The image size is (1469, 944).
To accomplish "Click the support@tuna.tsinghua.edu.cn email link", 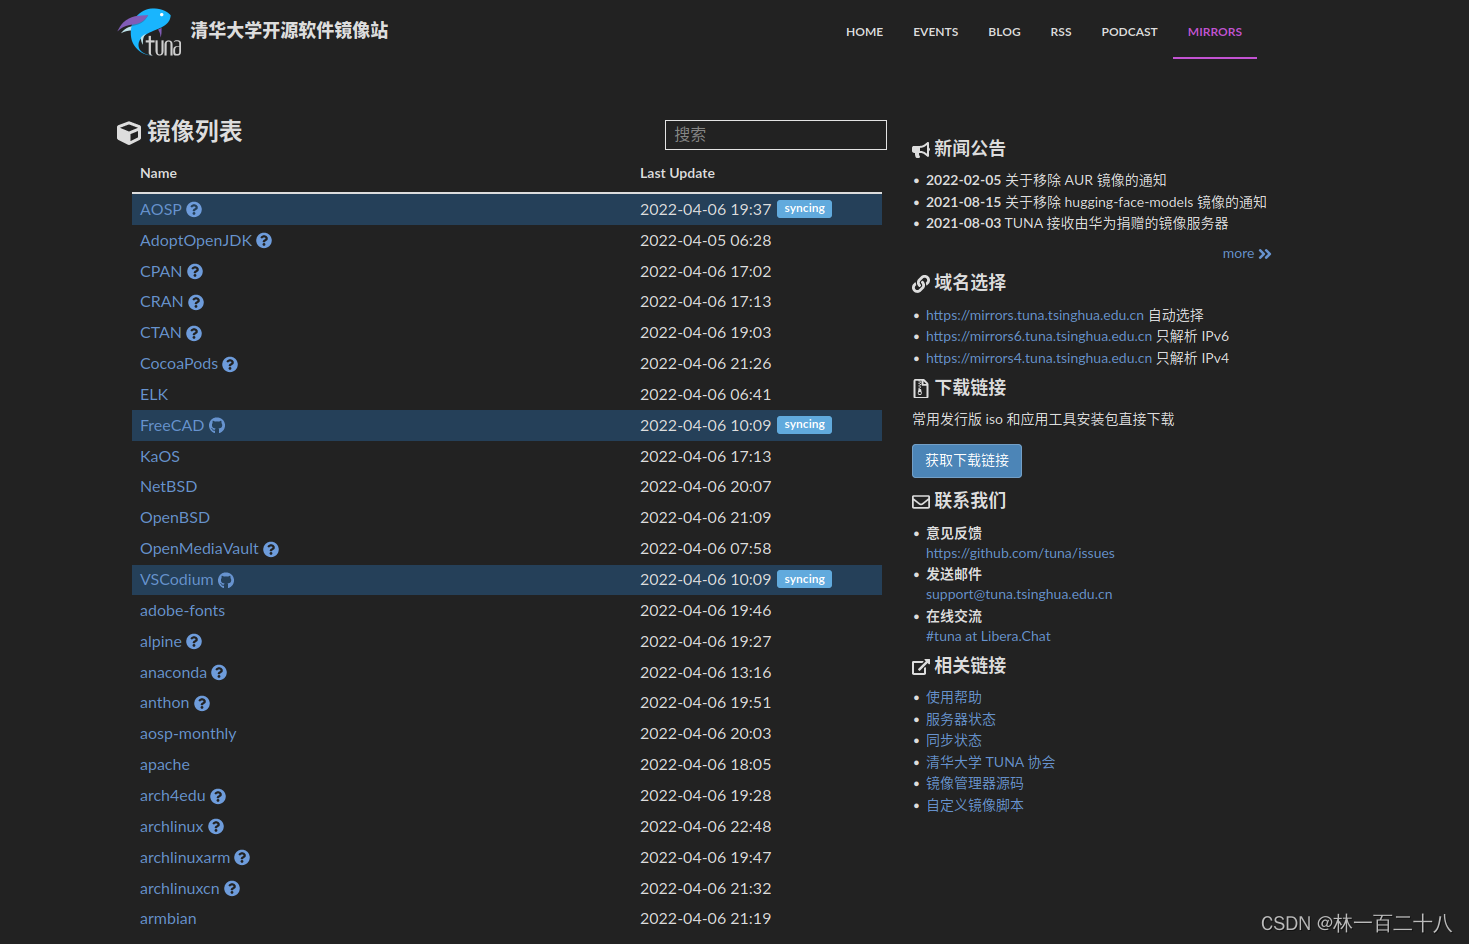I will pos(1019,595).
